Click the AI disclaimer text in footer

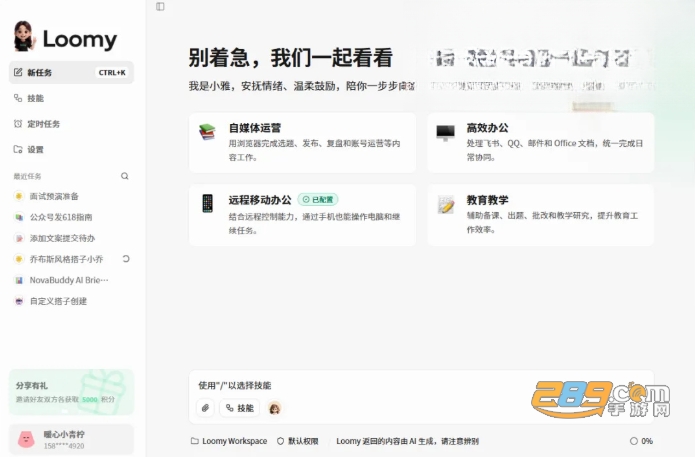407,441
